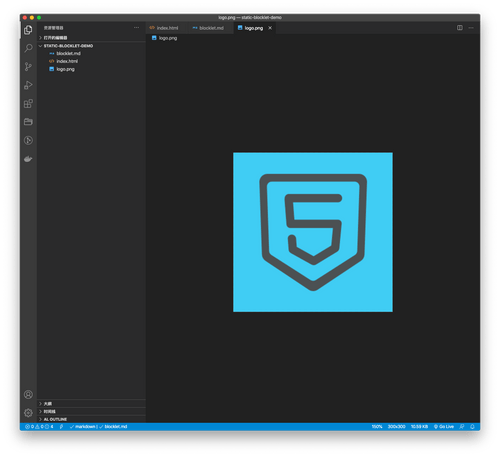
Task: Open the editor more actions ellipsis
Action: click(x=471, y=28)
